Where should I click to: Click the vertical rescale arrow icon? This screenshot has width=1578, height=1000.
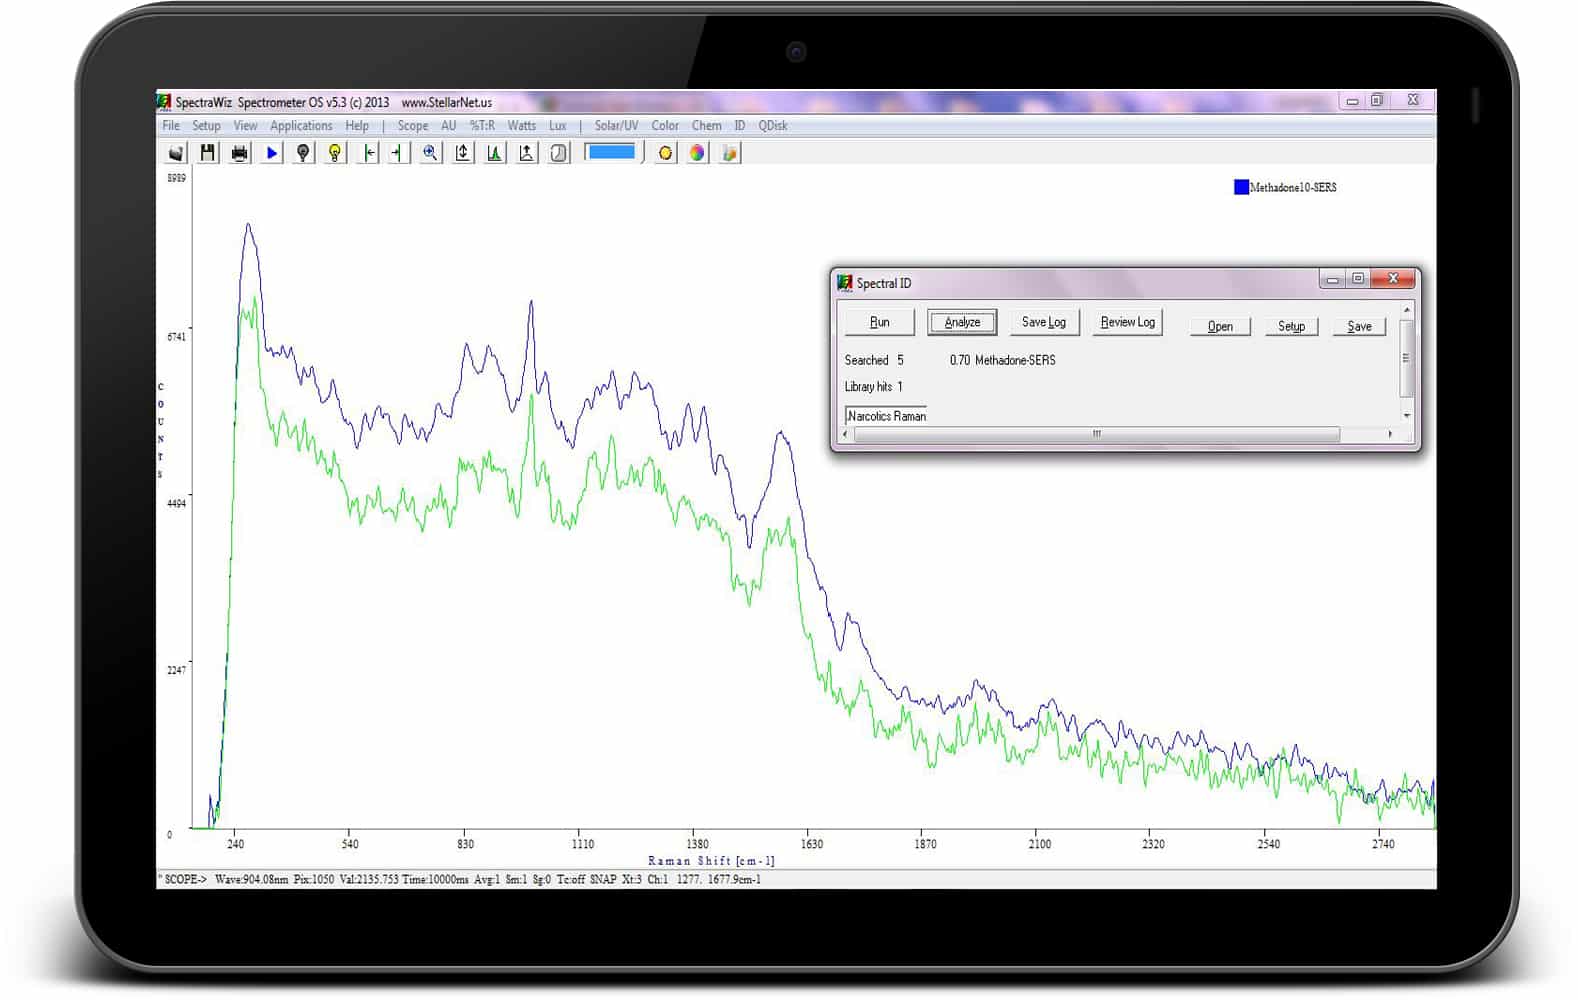(x=462, y=153)
